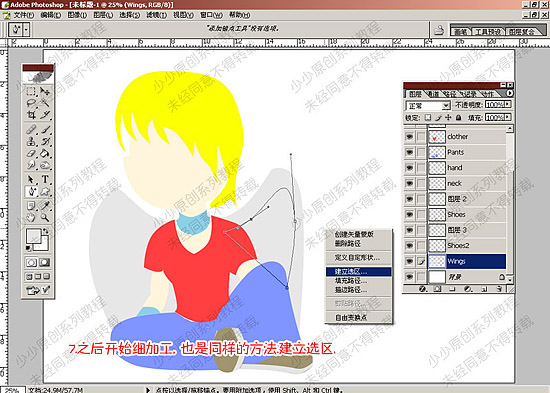Open the fill 填充 slider arrow
The height and width of the screenshot is (393, 550).
tap(508, 117)
